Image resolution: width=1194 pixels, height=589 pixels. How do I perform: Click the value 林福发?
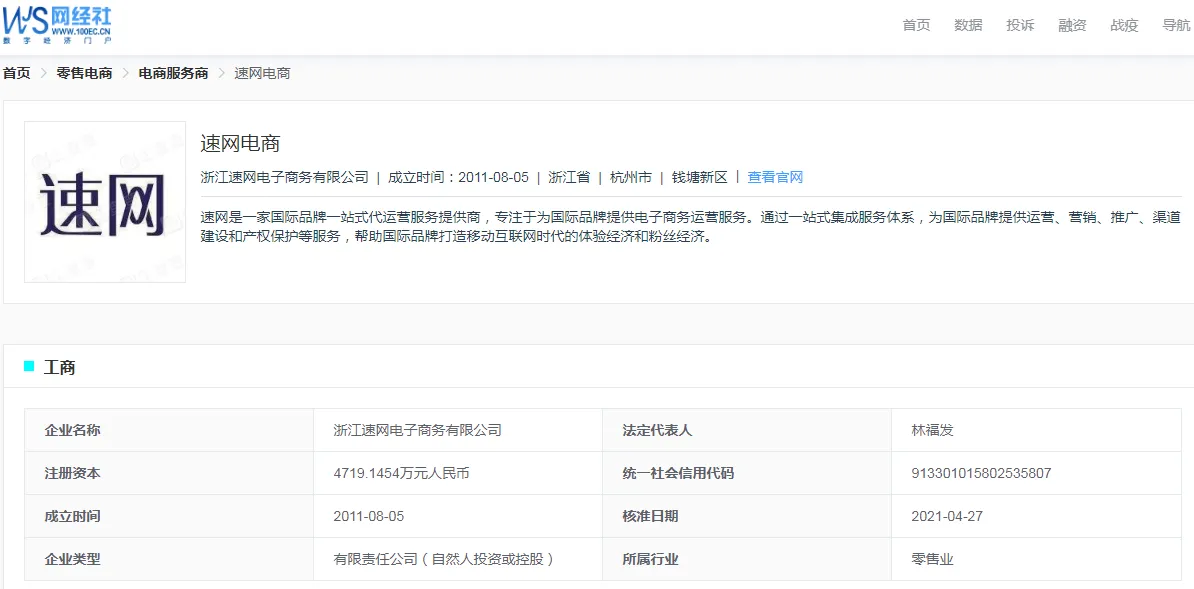[x=932, y=430]
